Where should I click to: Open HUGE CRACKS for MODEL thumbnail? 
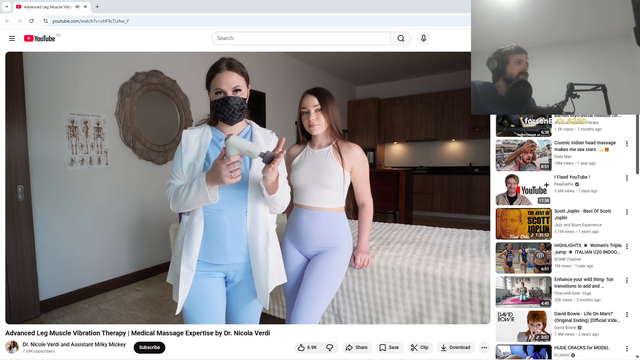click(x=524, y=352)
